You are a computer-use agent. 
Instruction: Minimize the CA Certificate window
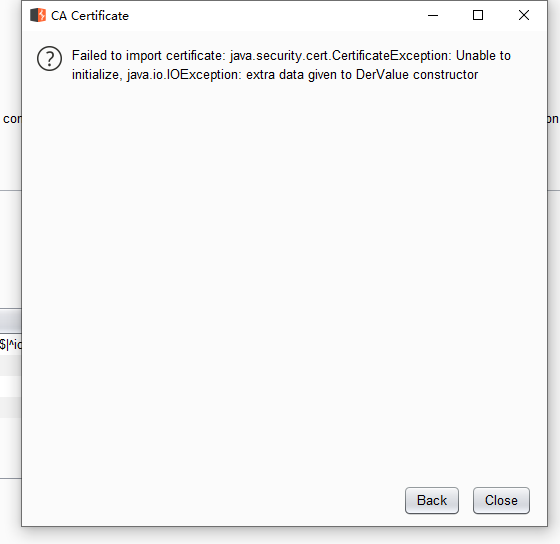pyautogui.click(x=433, y=15)
